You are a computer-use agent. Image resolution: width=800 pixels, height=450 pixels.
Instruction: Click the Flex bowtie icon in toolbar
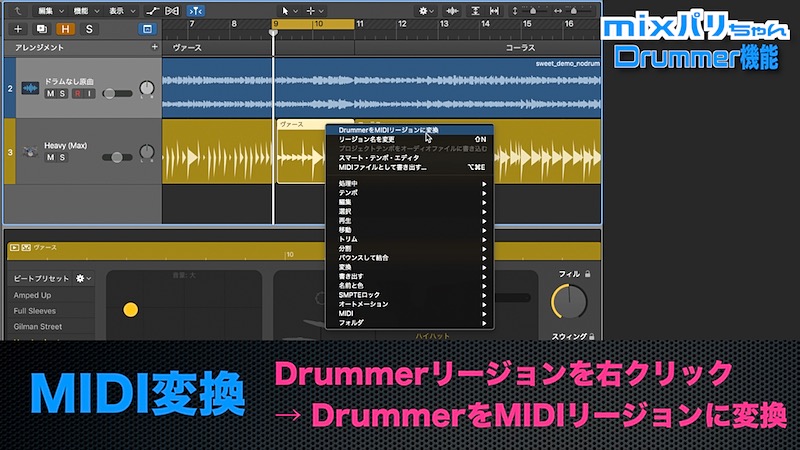[172, 11]
